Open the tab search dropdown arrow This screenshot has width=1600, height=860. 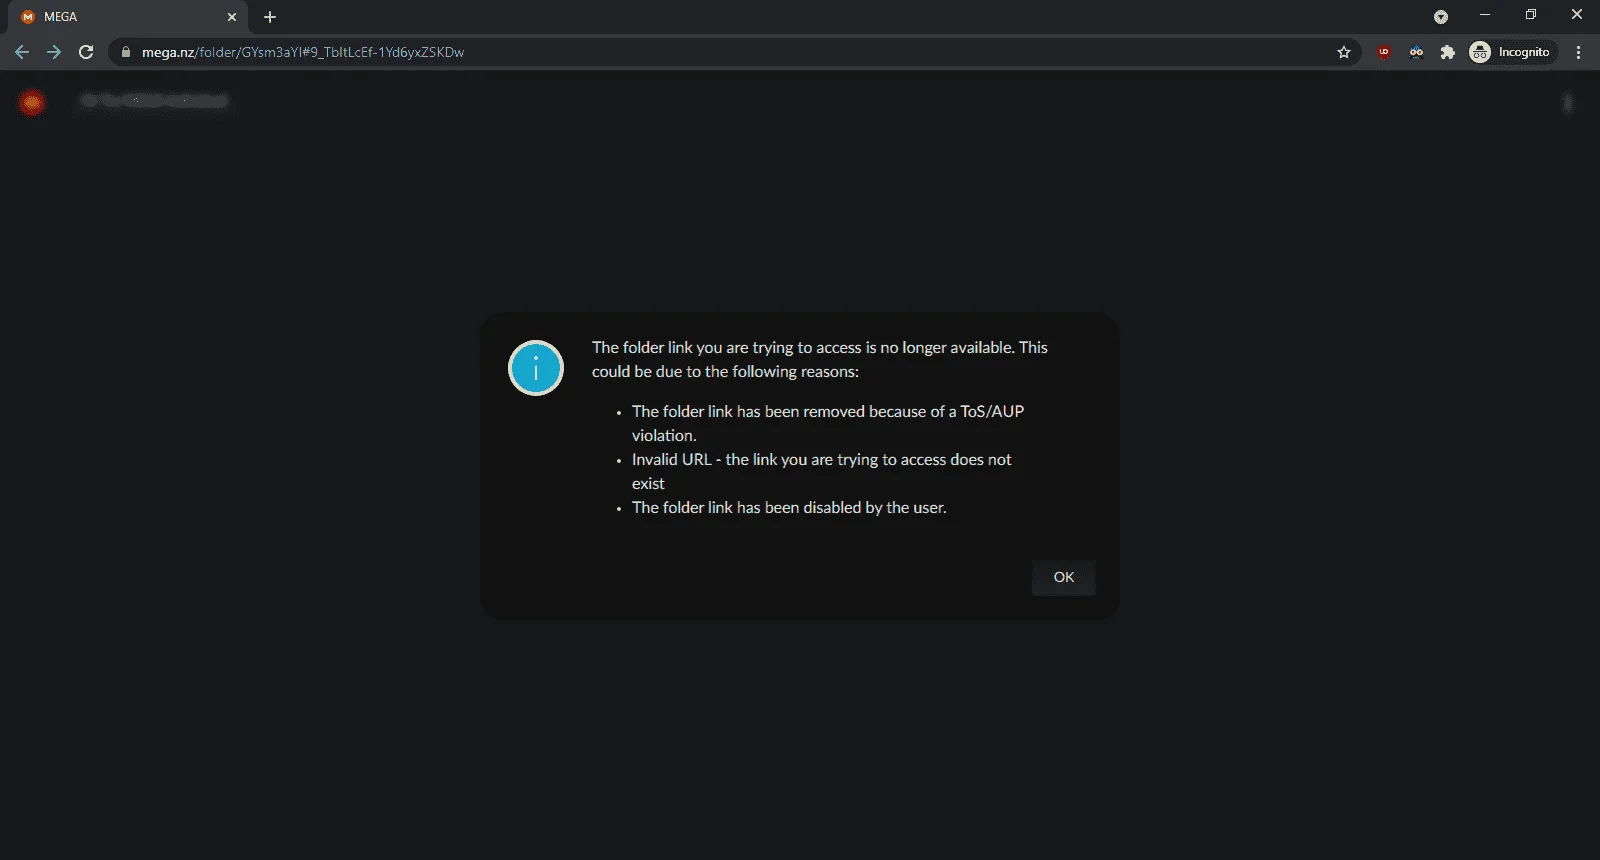(x=1441, y=16)
